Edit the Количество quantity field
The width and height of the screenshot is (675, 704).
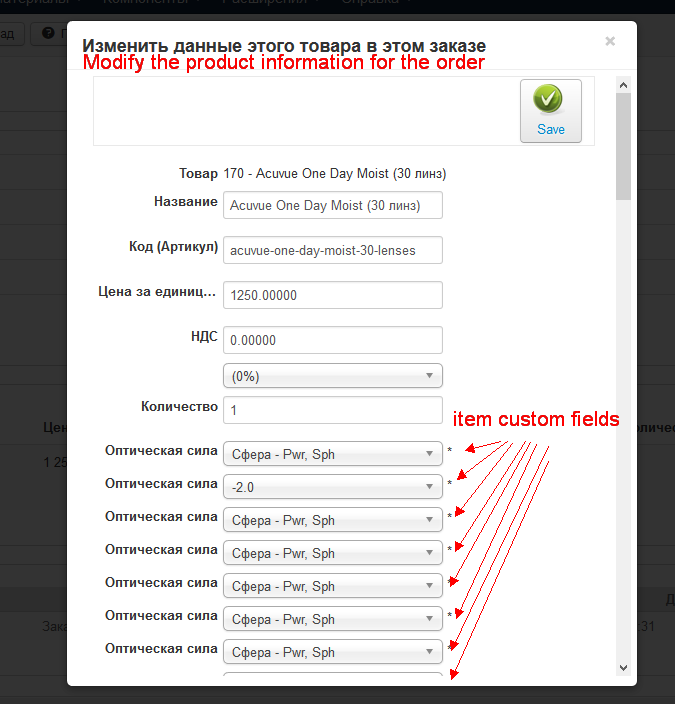click(333, 410)
